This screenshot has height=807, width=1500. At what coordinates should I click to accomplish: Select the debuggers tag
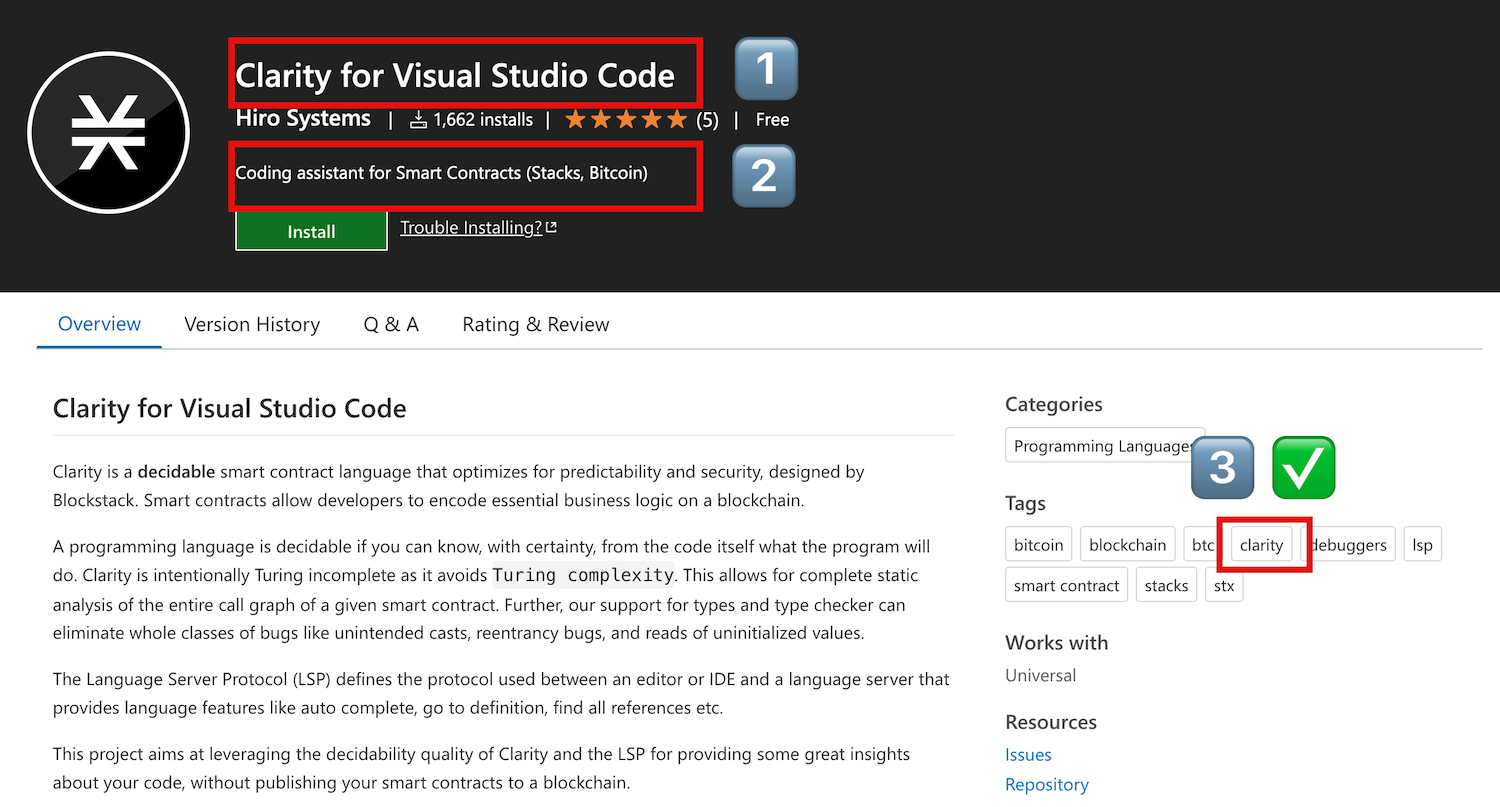[1348, 544]
